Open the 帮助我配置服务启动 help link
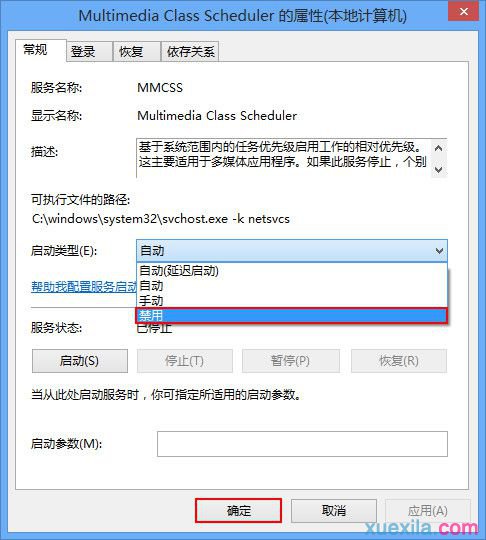The width and height of the screenshot is (486, 540). tap(84, 286)
